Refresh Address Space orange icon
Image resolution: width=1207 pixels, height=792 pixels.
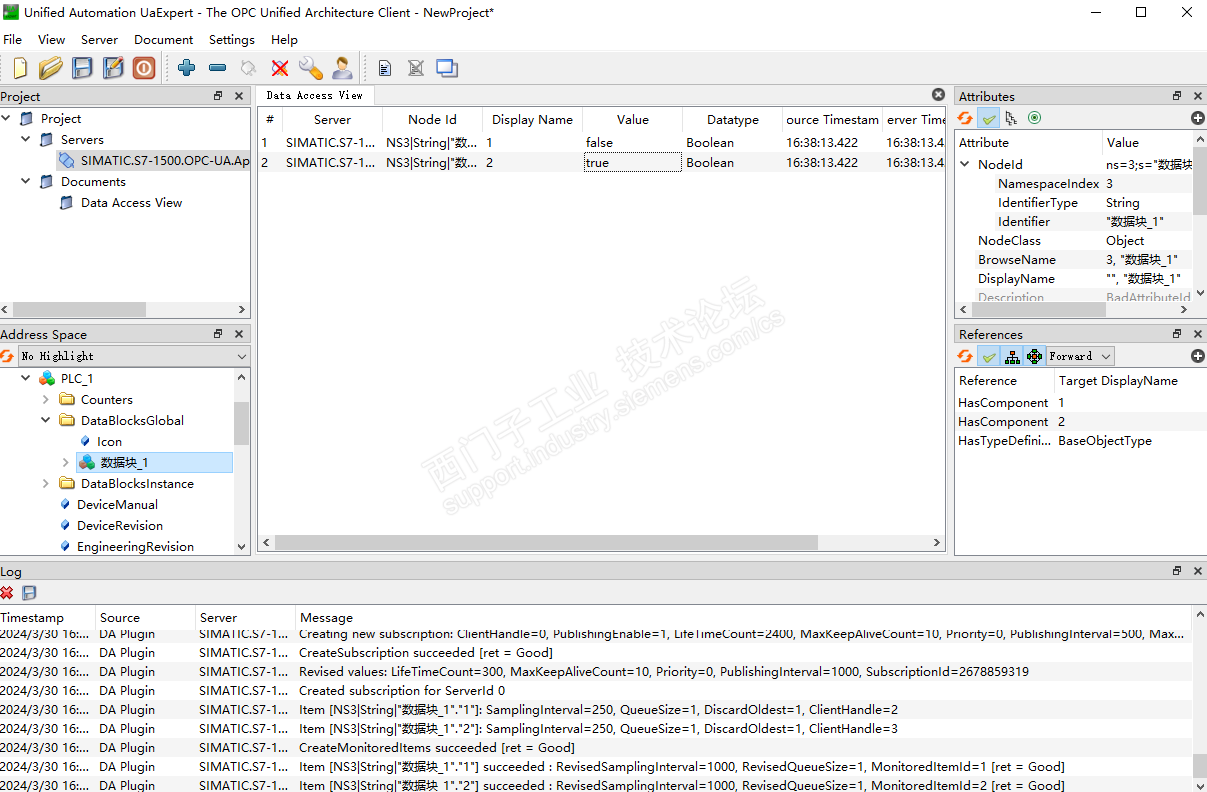pos(8,356)
